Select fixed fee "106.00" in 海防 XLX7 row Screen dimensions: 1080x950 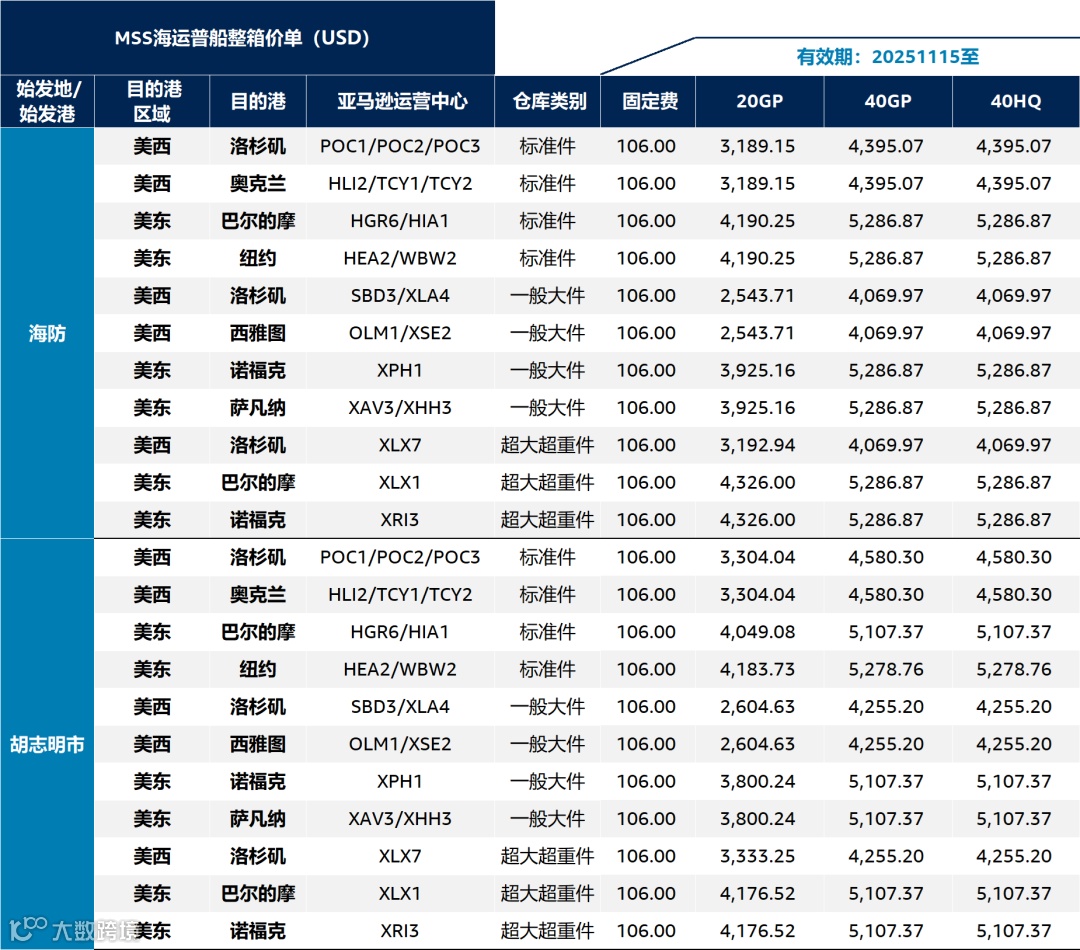tap(646, 445)
